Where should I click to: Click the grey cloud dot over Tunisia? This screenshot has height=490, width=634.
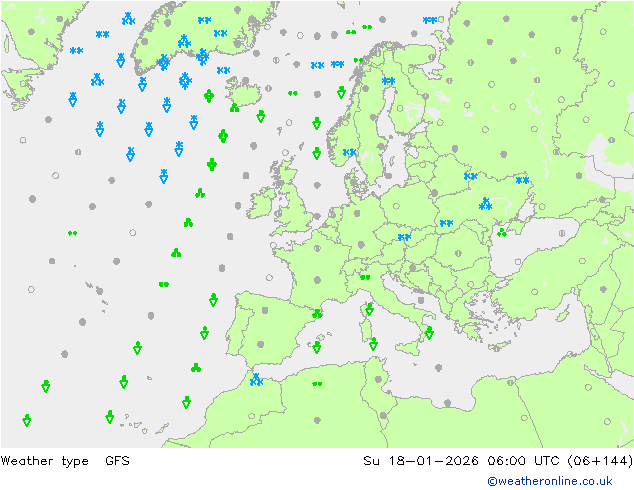[x=378, y=379]
